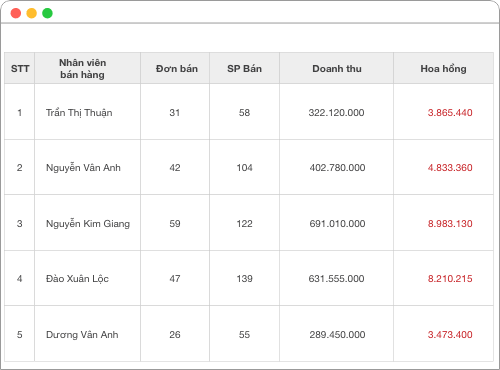
Task: Sort by Nhân viên bán hàng header
Action: [x=82, y=68]
